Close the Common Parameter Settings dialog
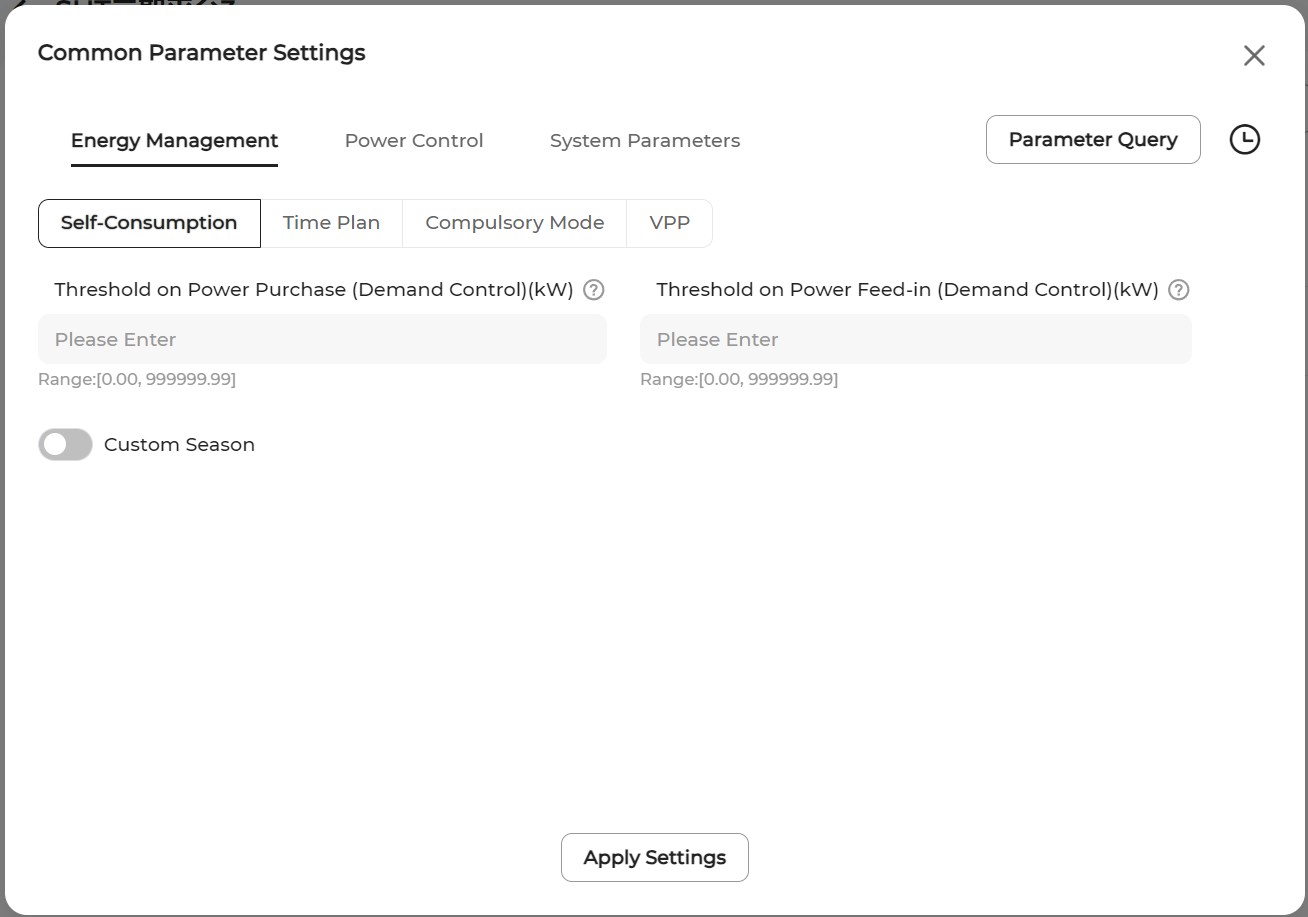This screenshot has width=1308, height=917. (x=1254, y=56)
